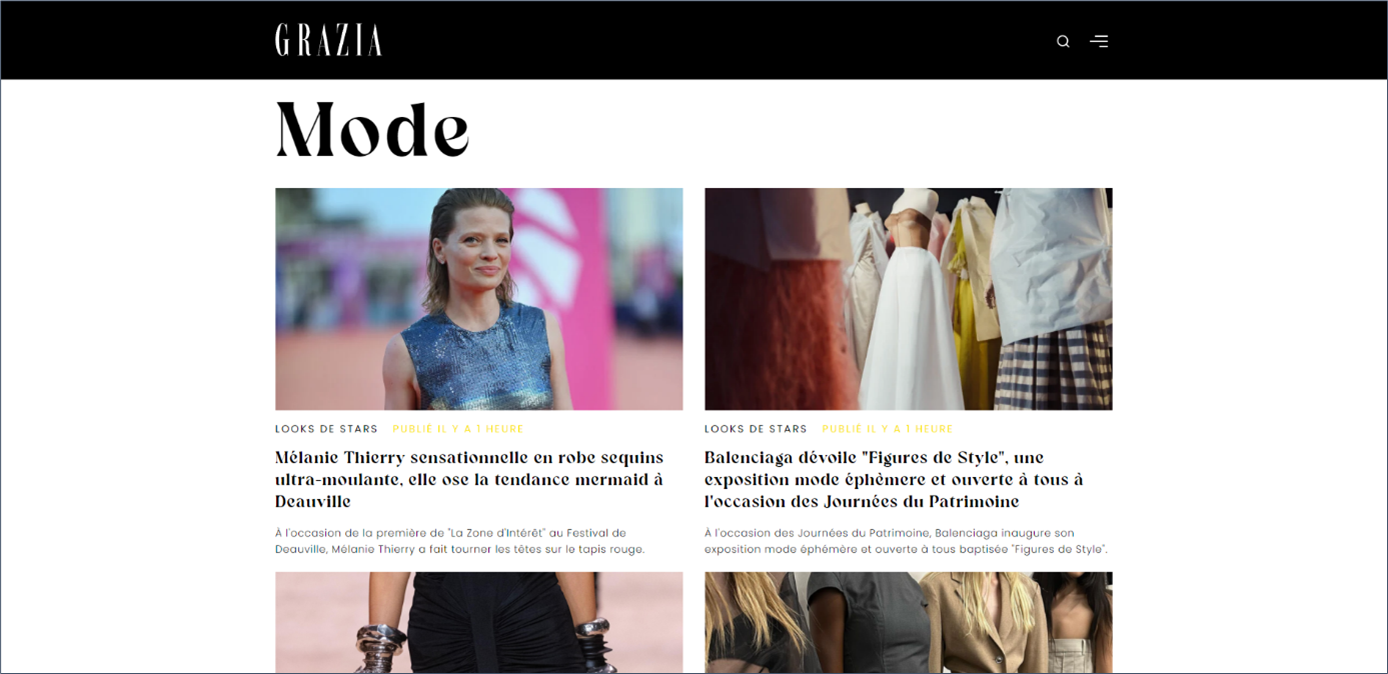Click the Mode page heading
This screenshot has height=674, width=1388.
[x=372, y=130]
